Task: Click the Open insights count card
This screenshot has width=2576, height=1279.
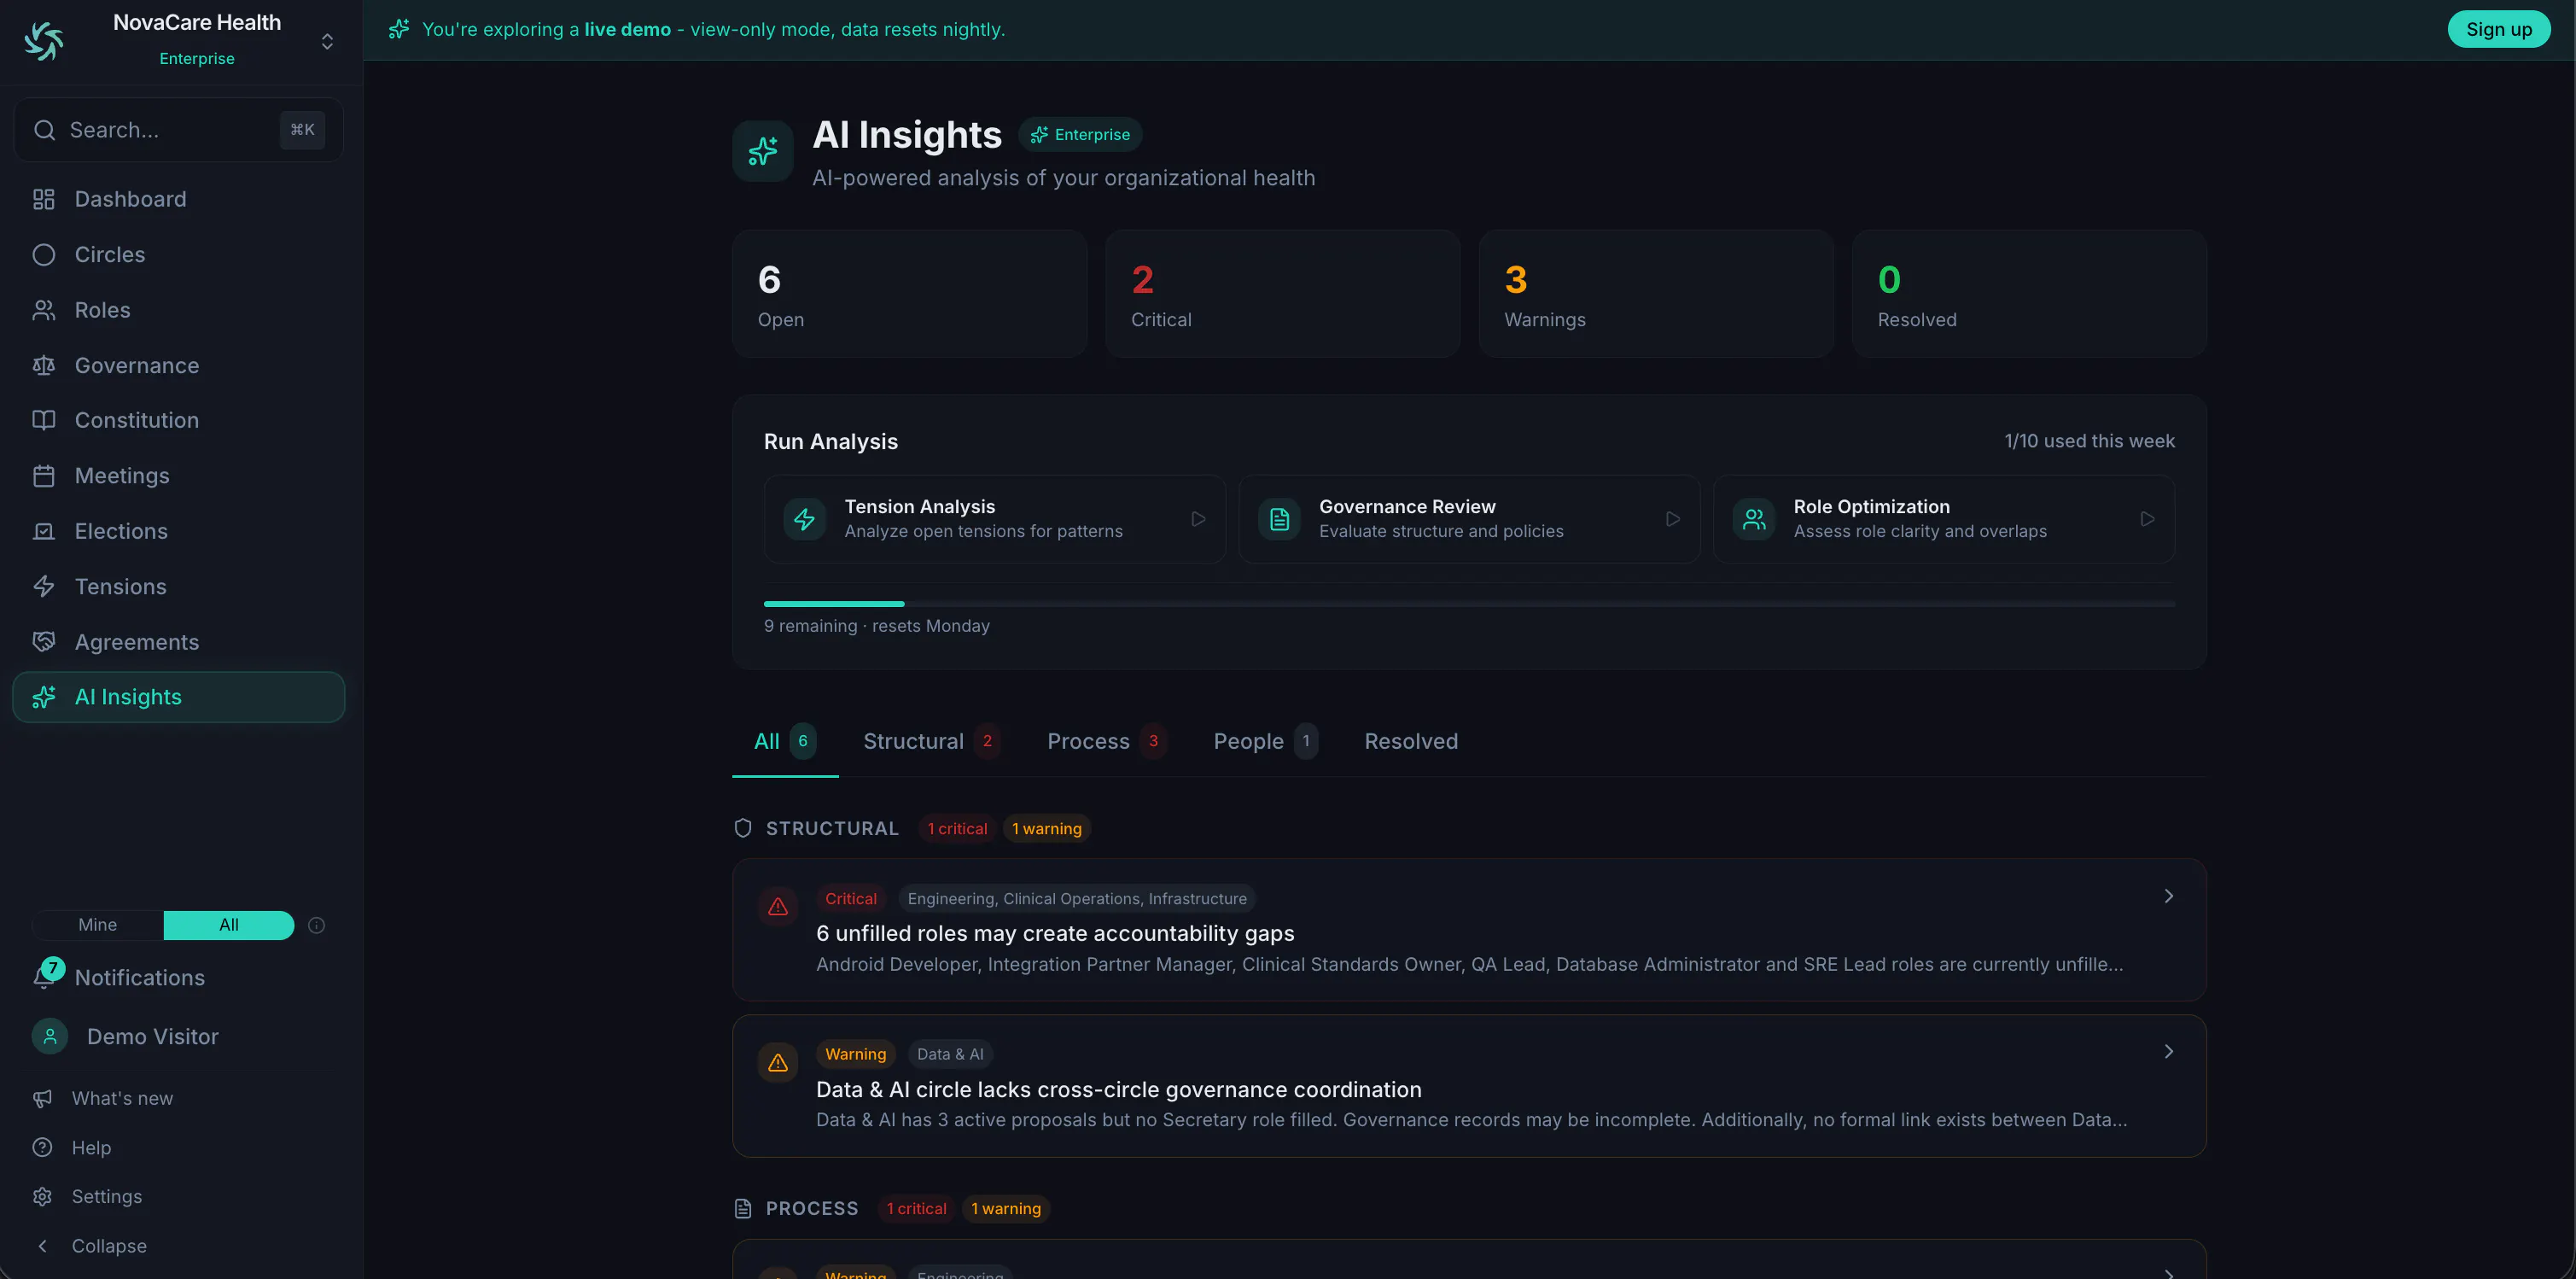Action: [x=909, y=294]
